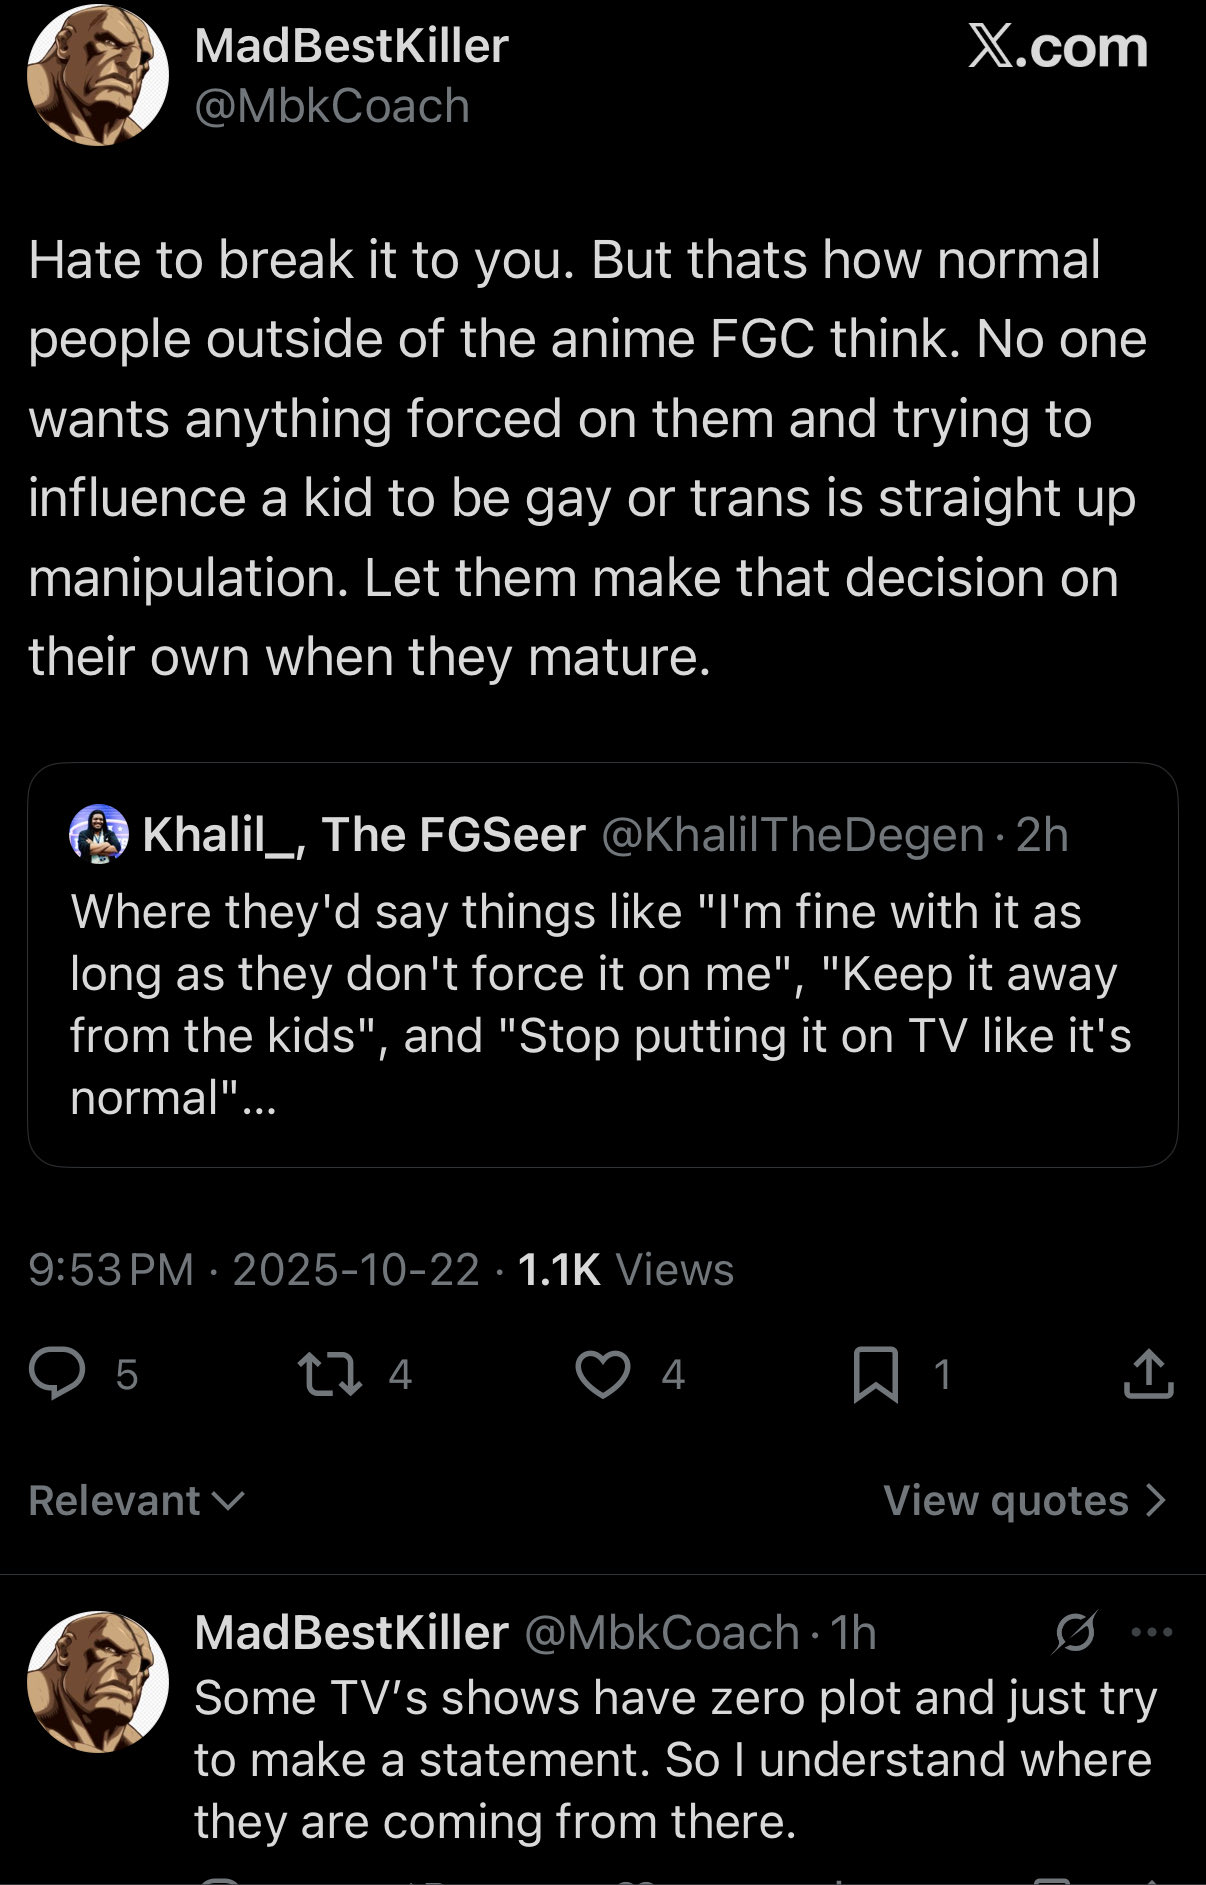This screenshot has height=1885, width=1206.
Task: Click Khalil_'s small avatar in quoted tweet
Action: [x=98, y=834]
